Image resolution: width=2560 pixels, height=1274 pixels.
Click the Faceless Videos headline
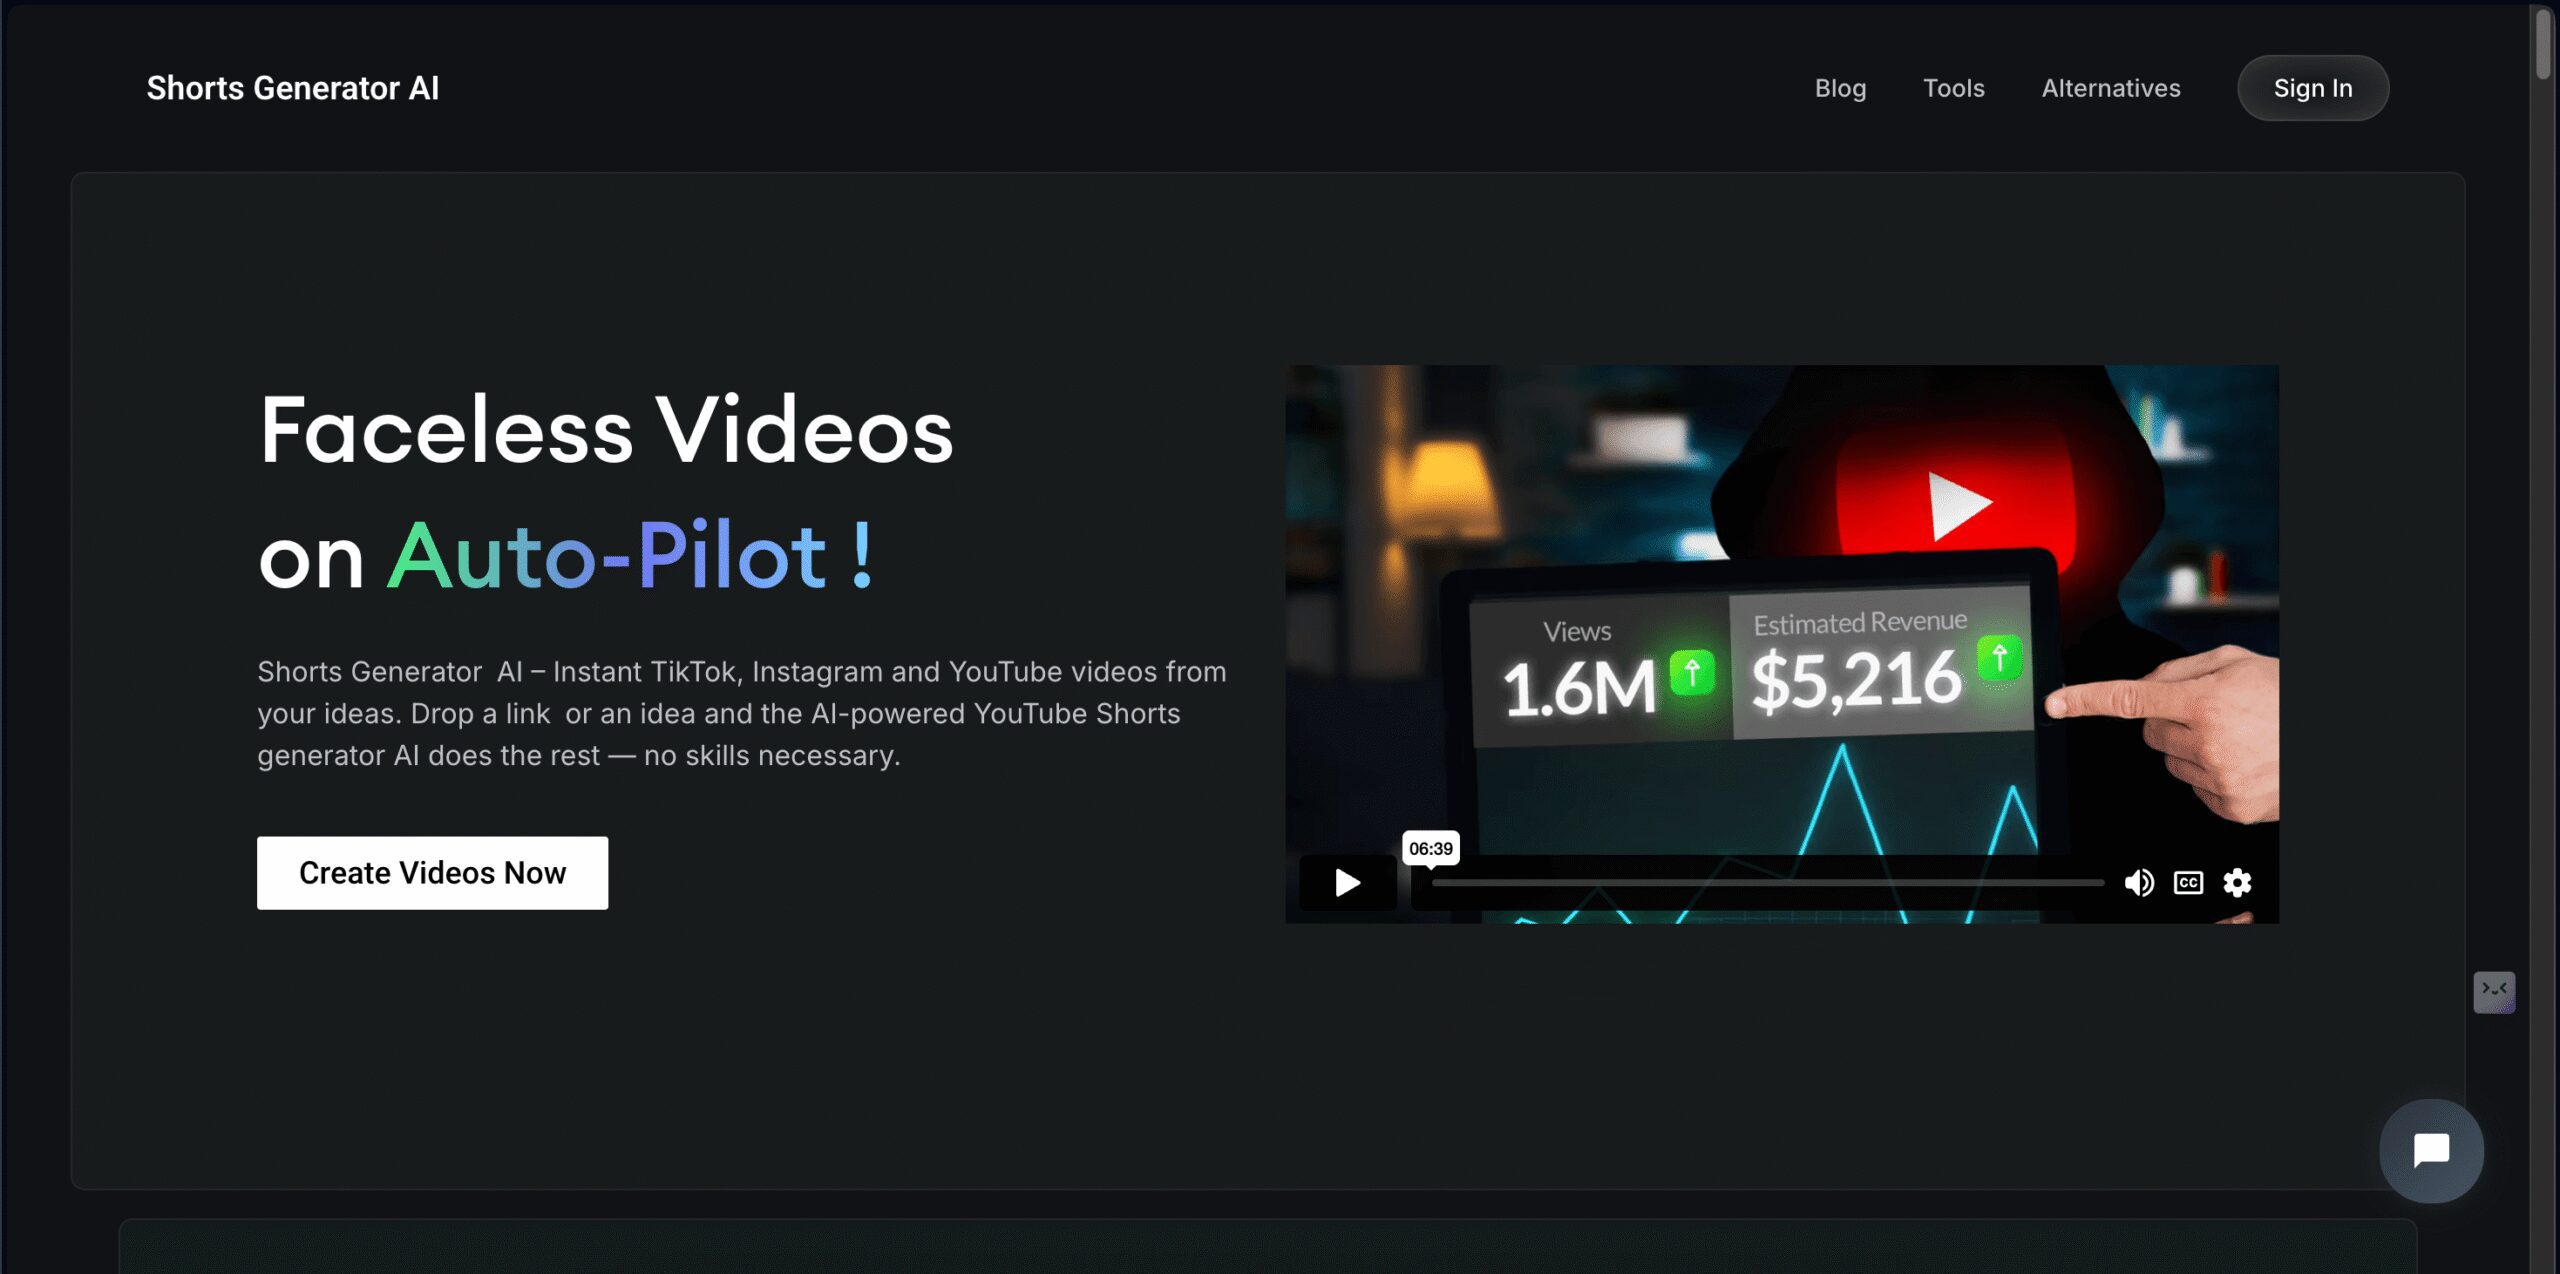click(x=606, y=430)
